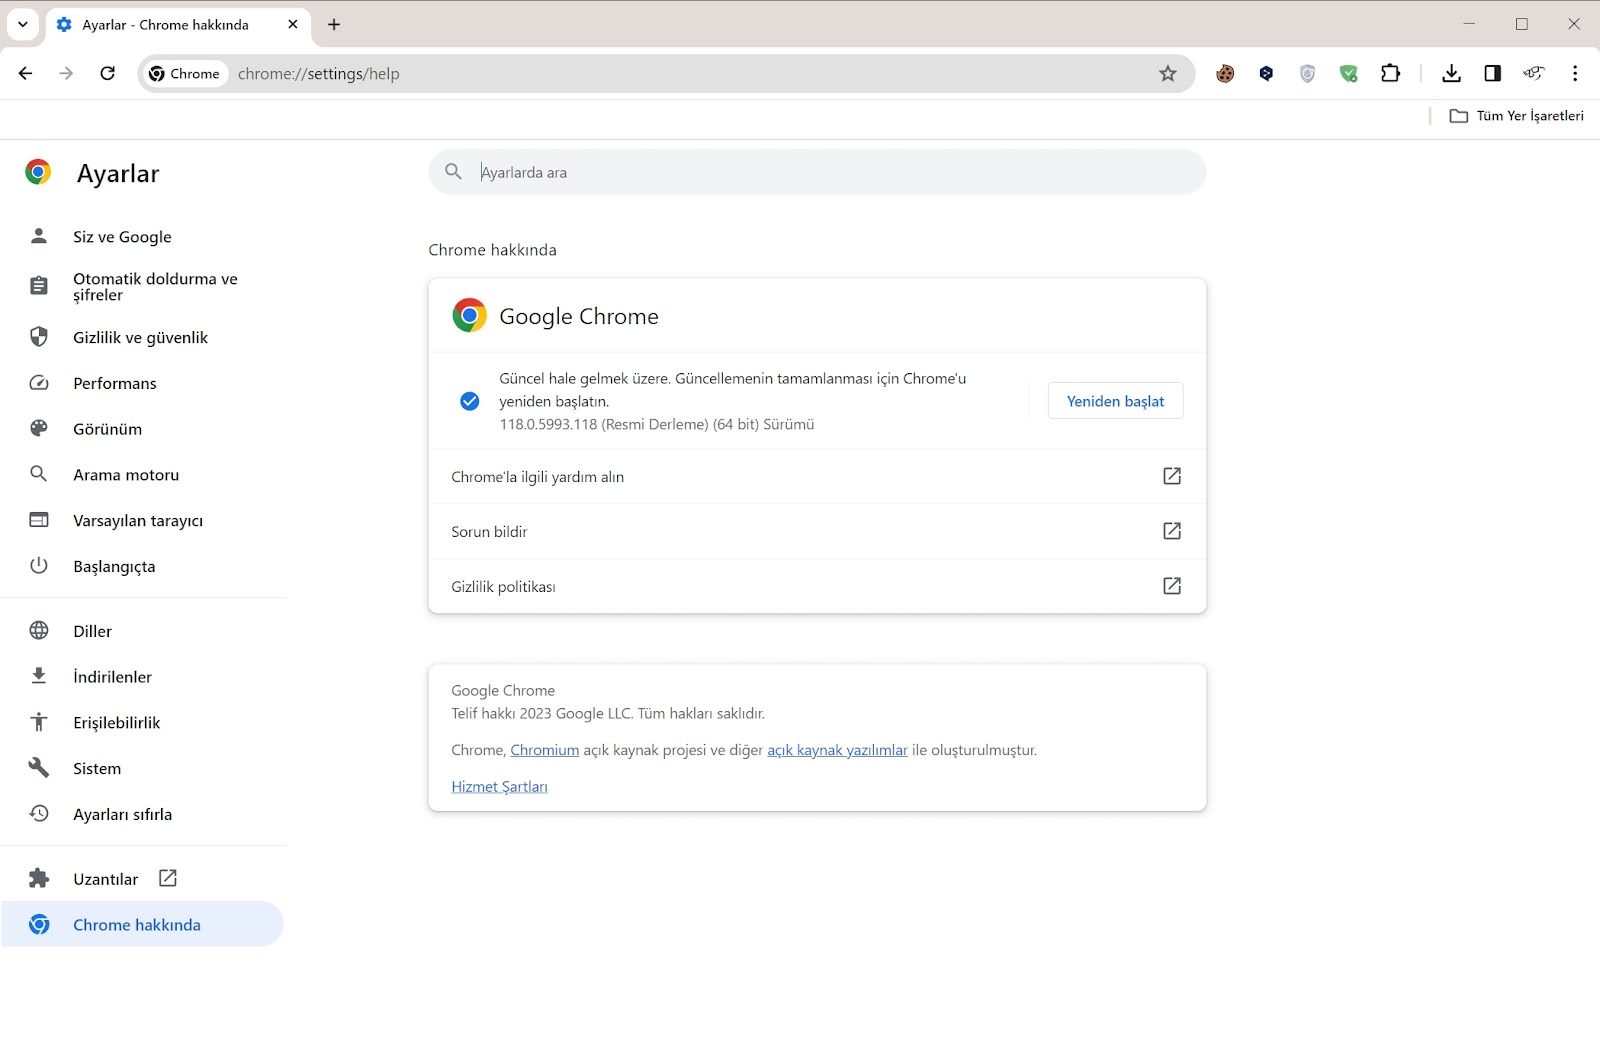This screenshot has height=1055, width=1600.
Task: Select Chrome hakkında in sidebar
Action: click(x=143, y=925)
